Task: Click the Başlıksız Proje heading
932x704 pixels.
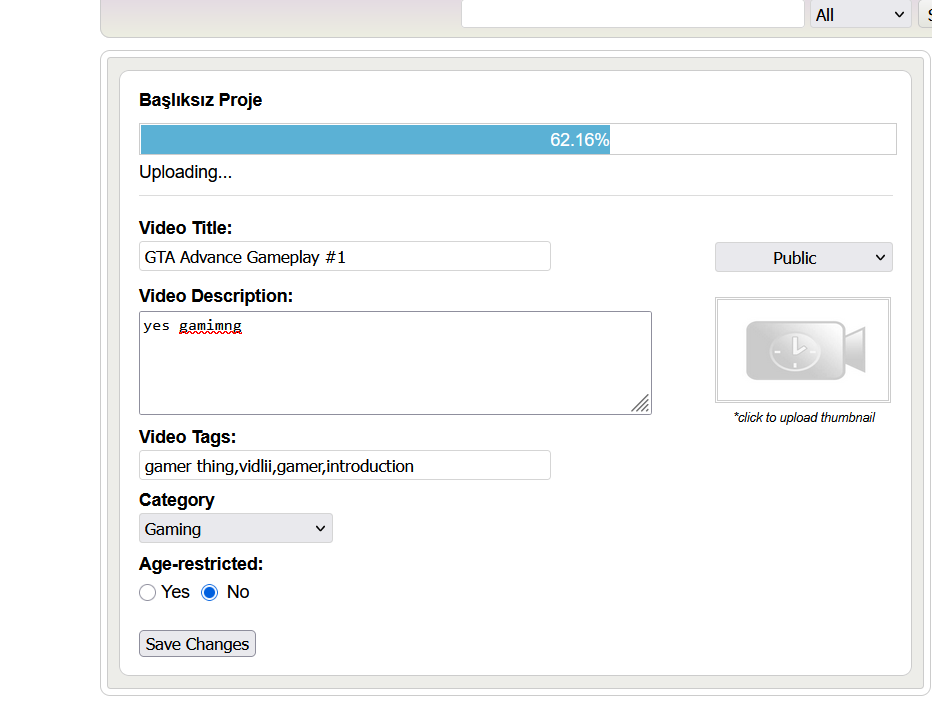Action: pyautogui.click(x=200, y=100)
